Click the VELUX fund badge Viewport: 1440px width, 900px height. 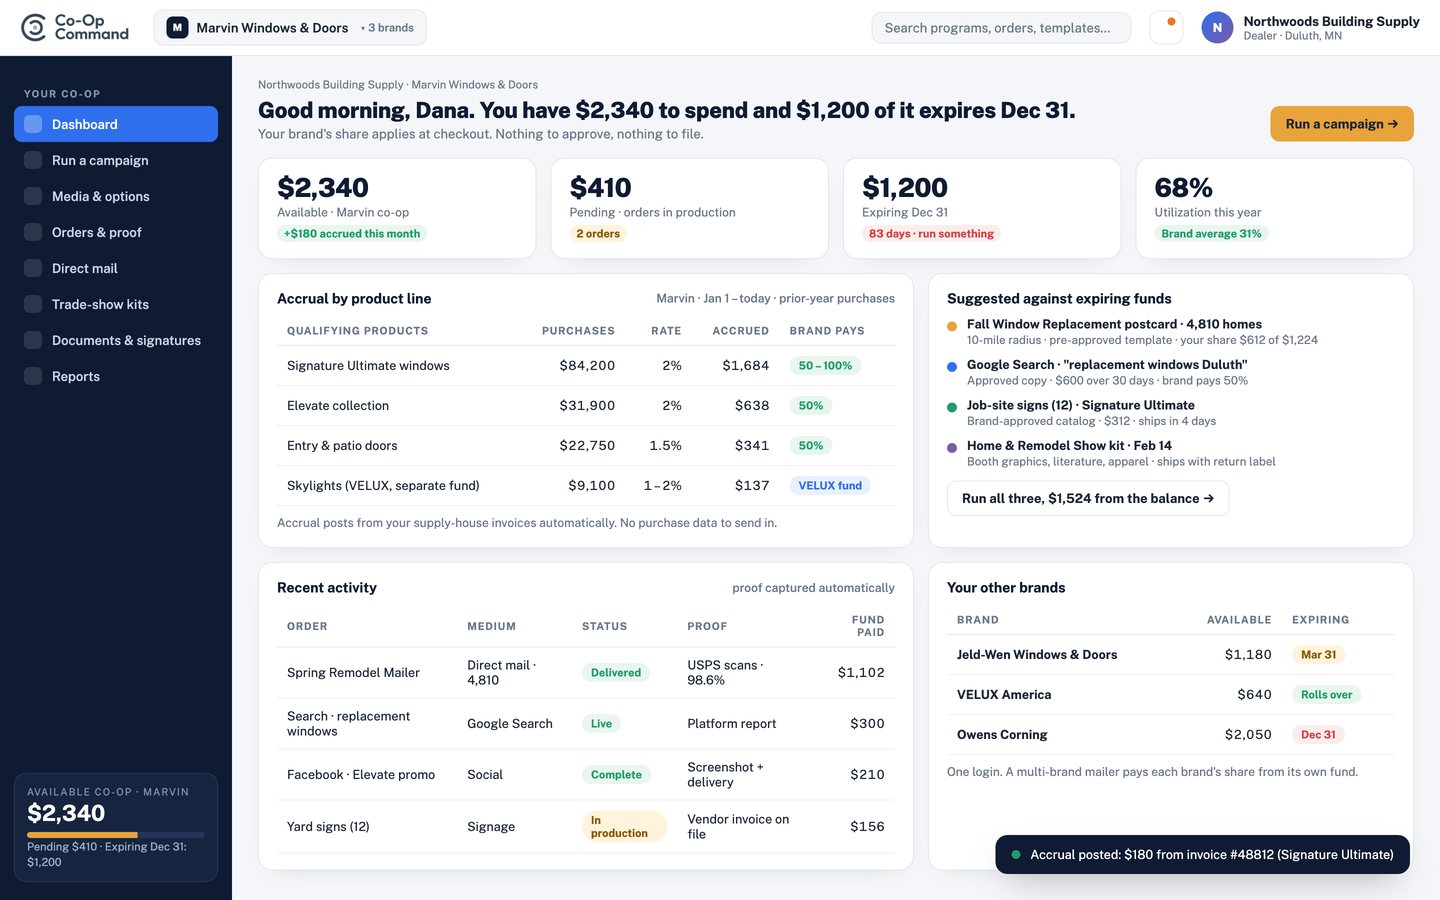830,486
